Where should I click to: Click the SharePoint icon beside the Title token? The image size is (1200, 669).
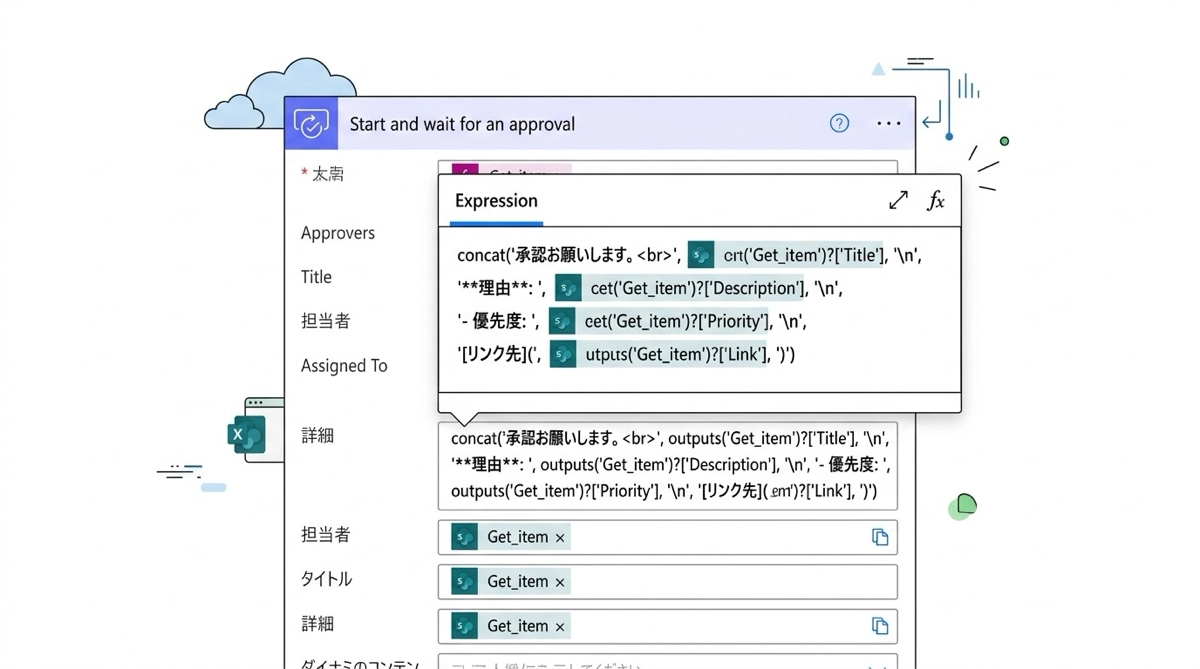point(701,256)
